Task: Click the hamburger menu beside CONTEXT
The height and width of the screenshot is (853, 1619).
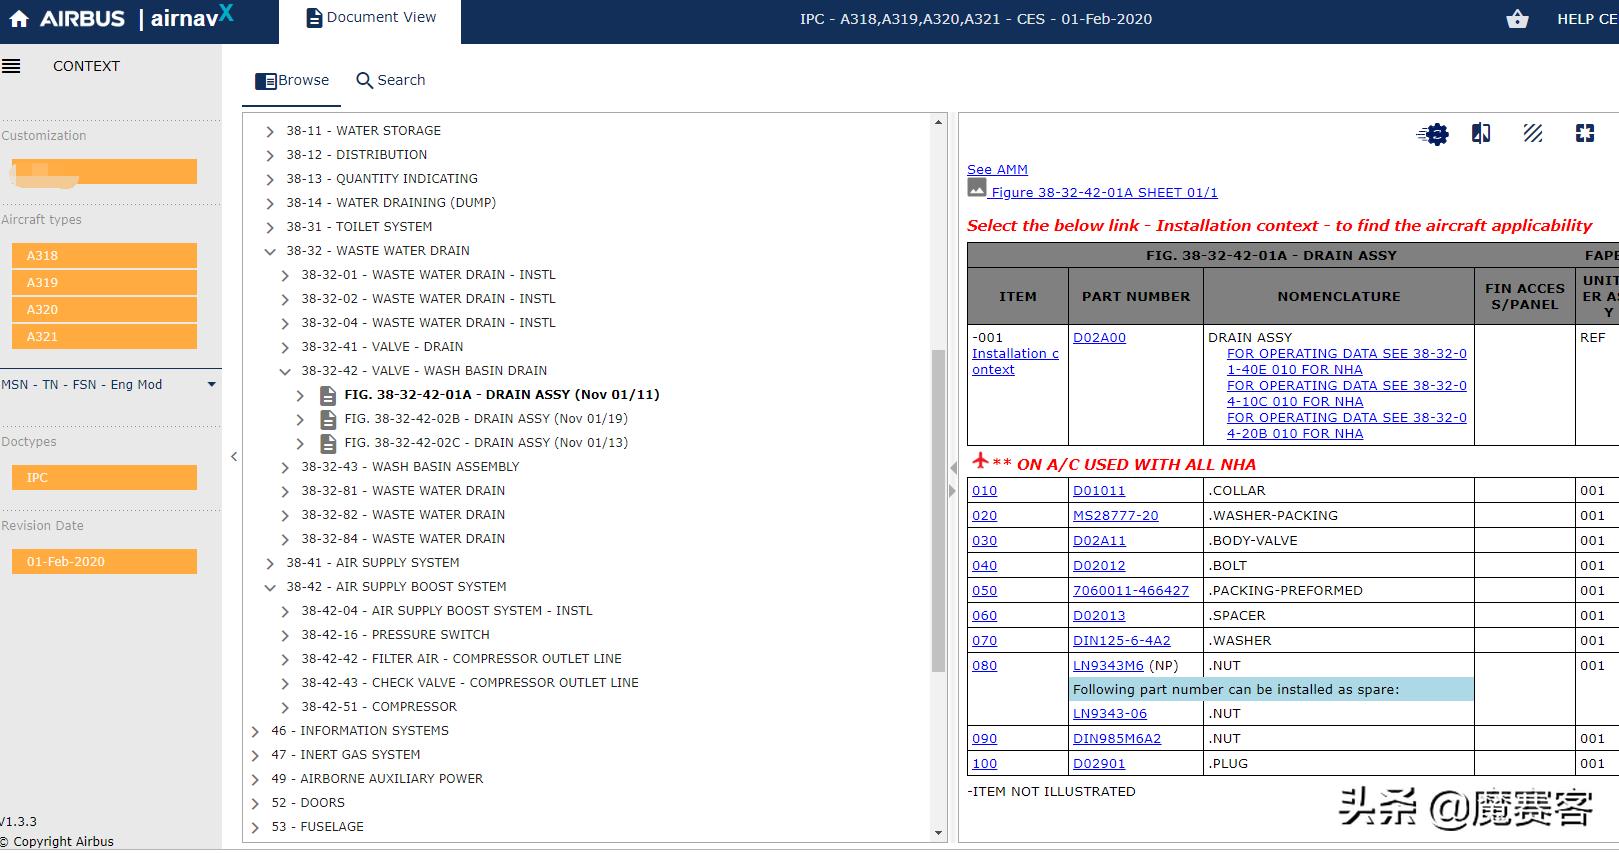Action: coord(11,66)
